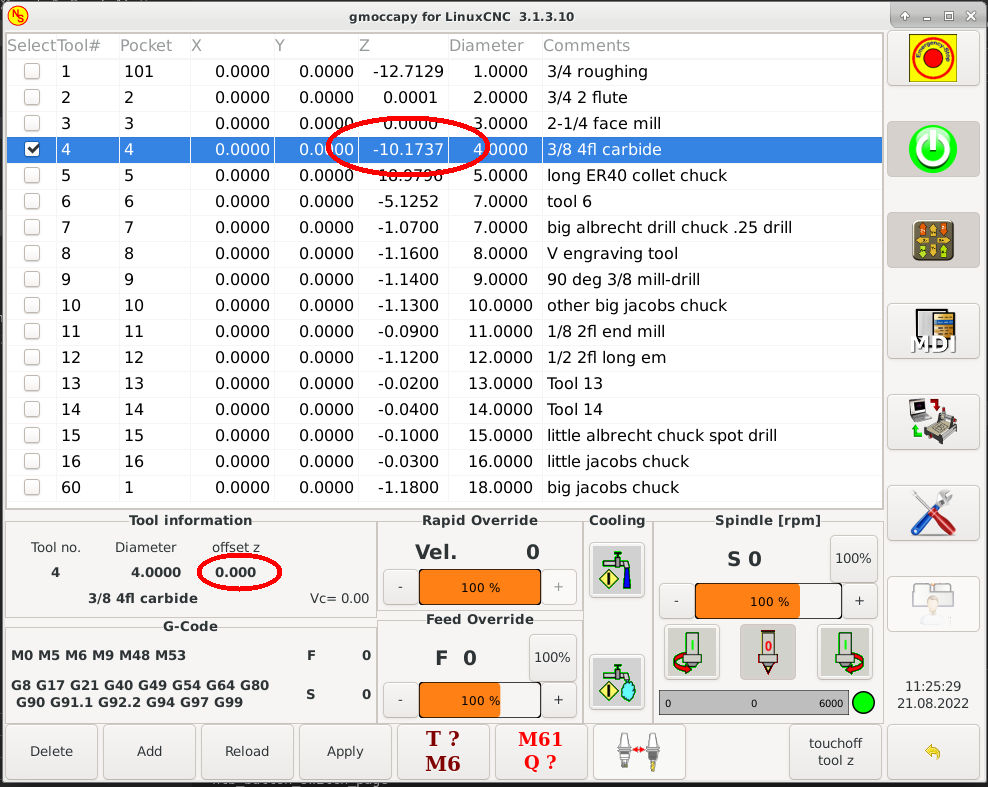
Task: Check the Select box for tool 11
Action: click(32, 331)
